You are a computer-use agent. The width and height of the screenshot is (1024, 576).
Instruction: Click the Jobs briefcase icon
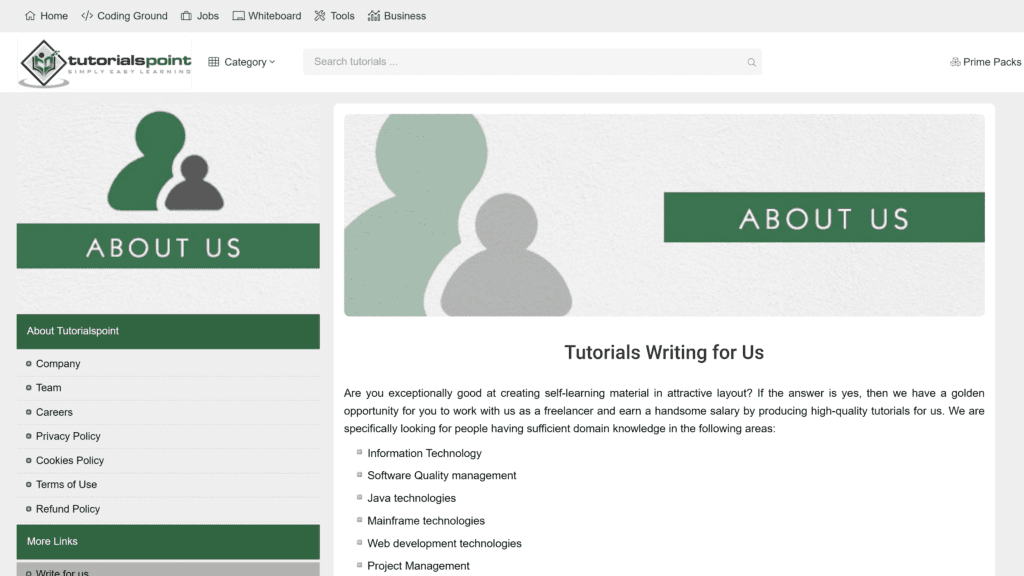[x=186, y=16]
